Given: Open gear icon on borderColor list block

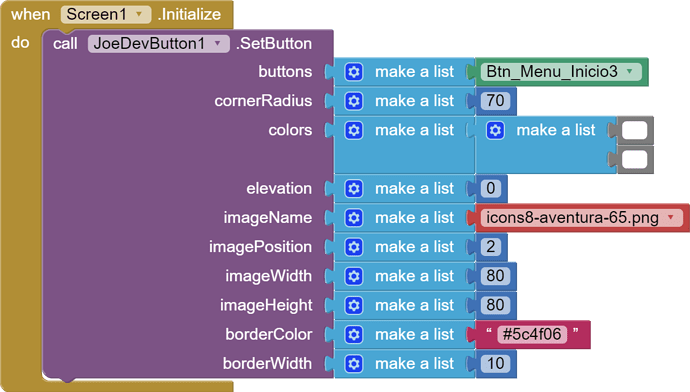Looking at the screenshot, I should coord(354,334).
